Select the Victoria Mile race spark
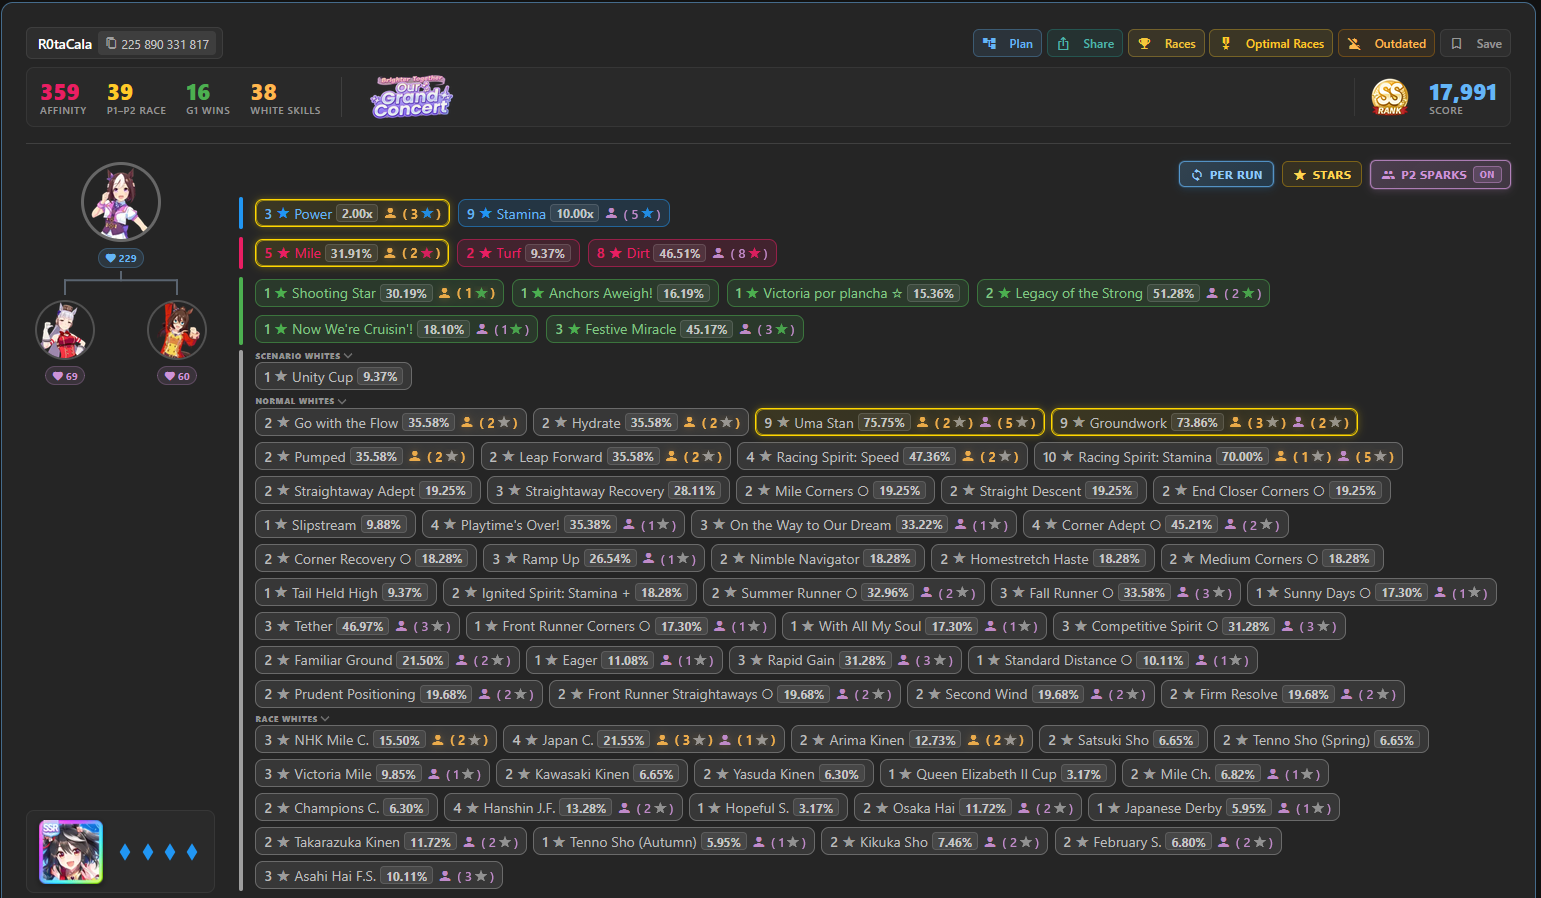Screen dimensions: 1541x898 (372, 775)
